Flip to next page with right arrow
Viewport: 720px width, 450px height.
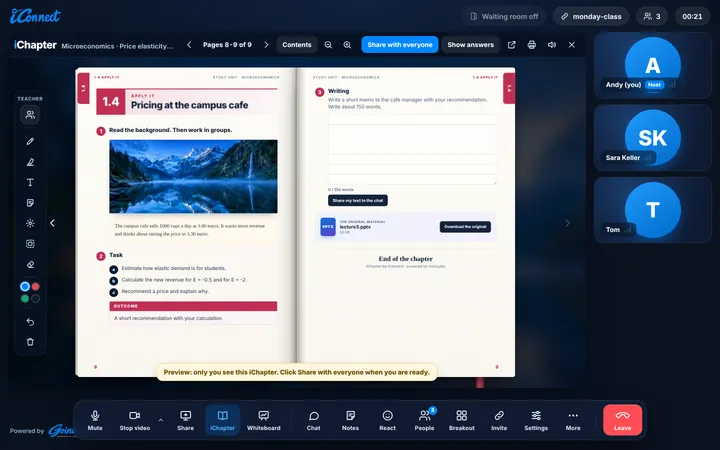(x=568, y=223)
